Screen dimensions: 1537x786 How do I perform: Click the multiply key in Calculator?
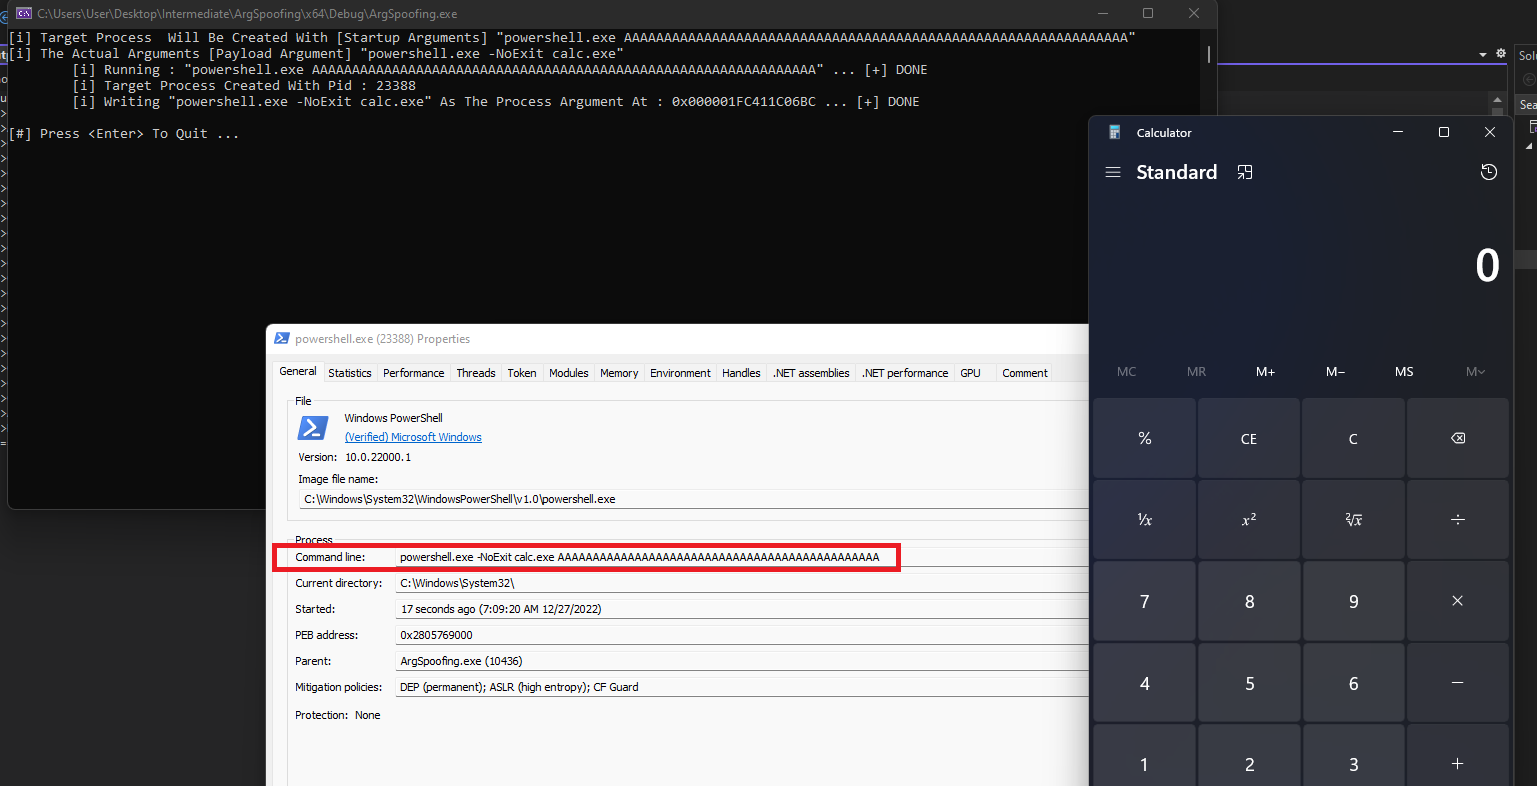pyautogui.click(x=1457, y=601)
